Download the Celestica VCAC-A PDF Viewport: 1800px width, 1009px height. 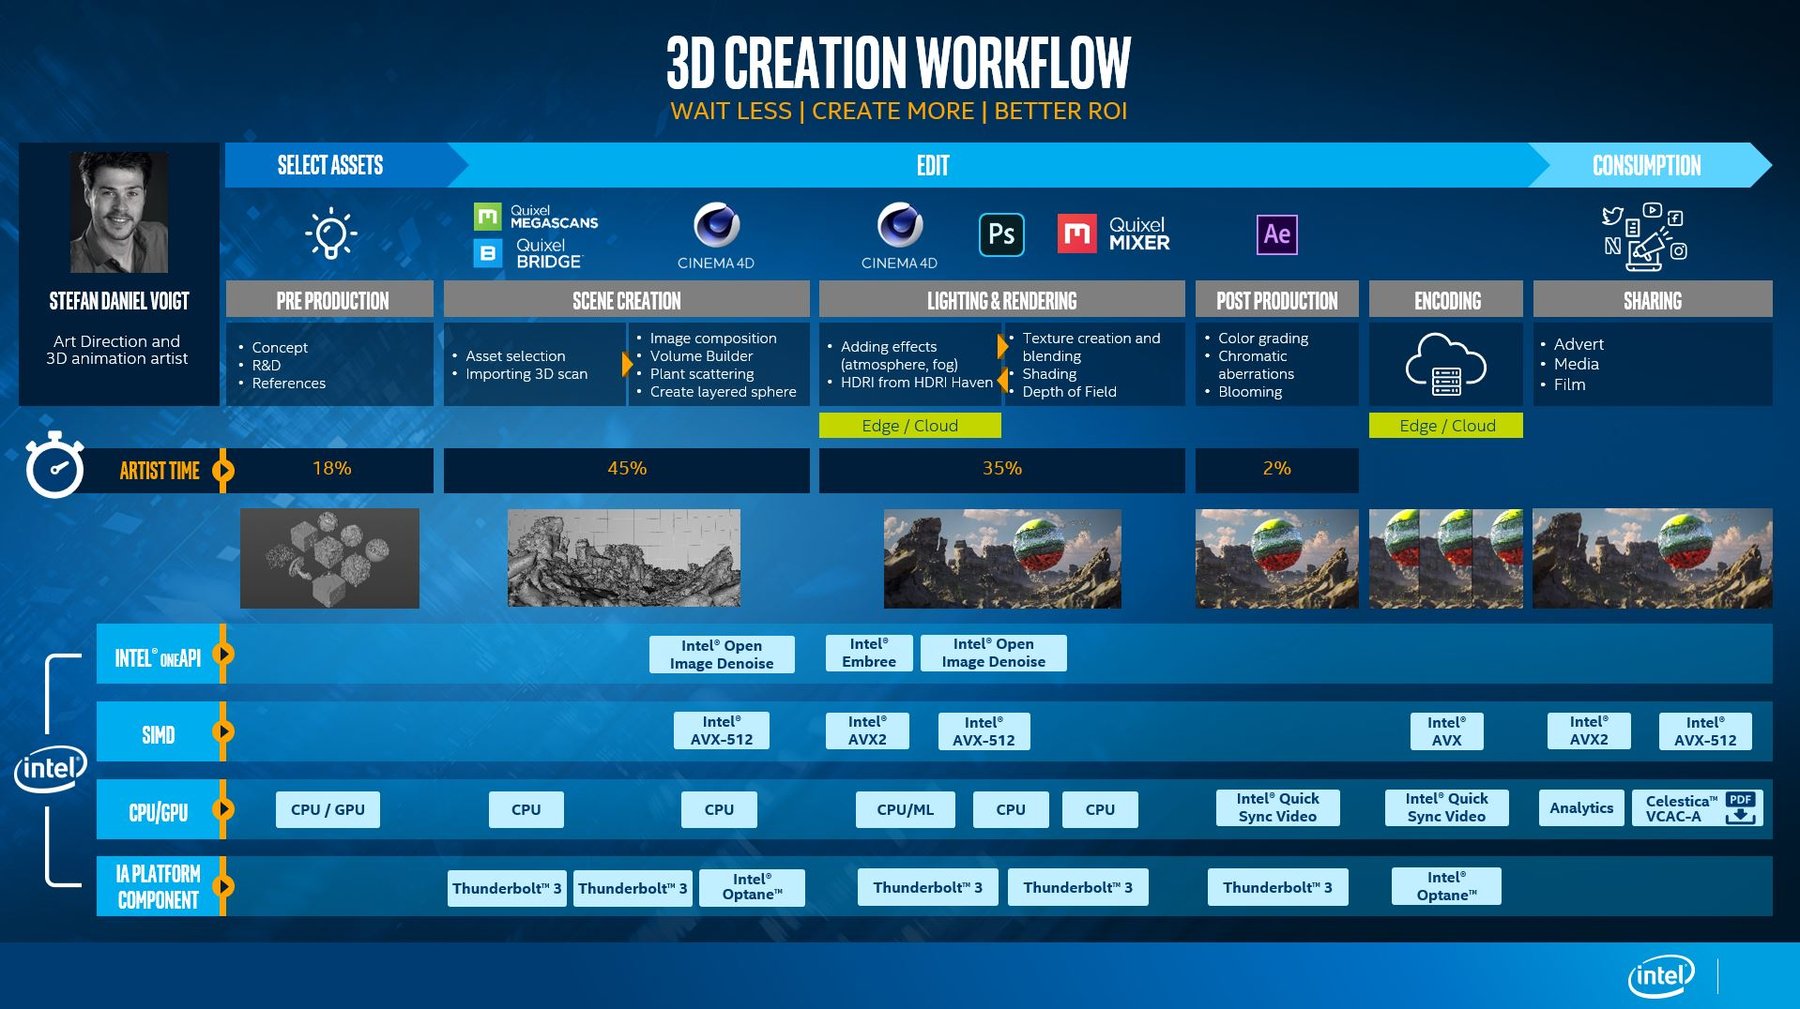click(x=1695, y=807)
